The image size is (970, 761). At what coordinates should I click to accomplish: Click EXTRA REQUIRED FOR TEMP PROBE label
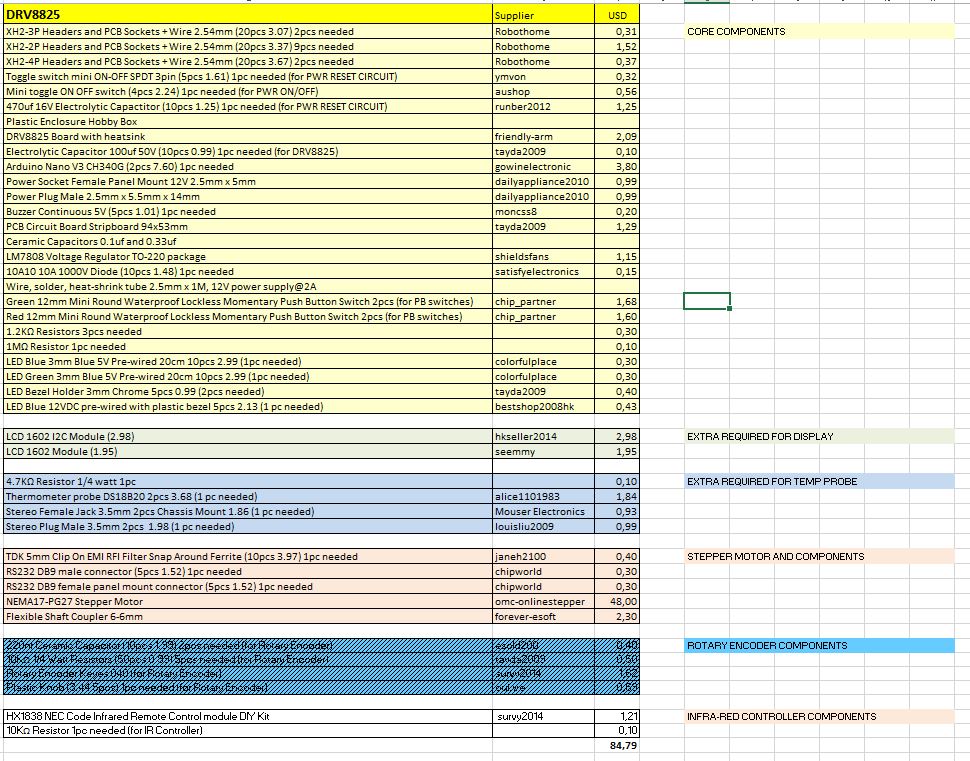(x=819, y=481)
